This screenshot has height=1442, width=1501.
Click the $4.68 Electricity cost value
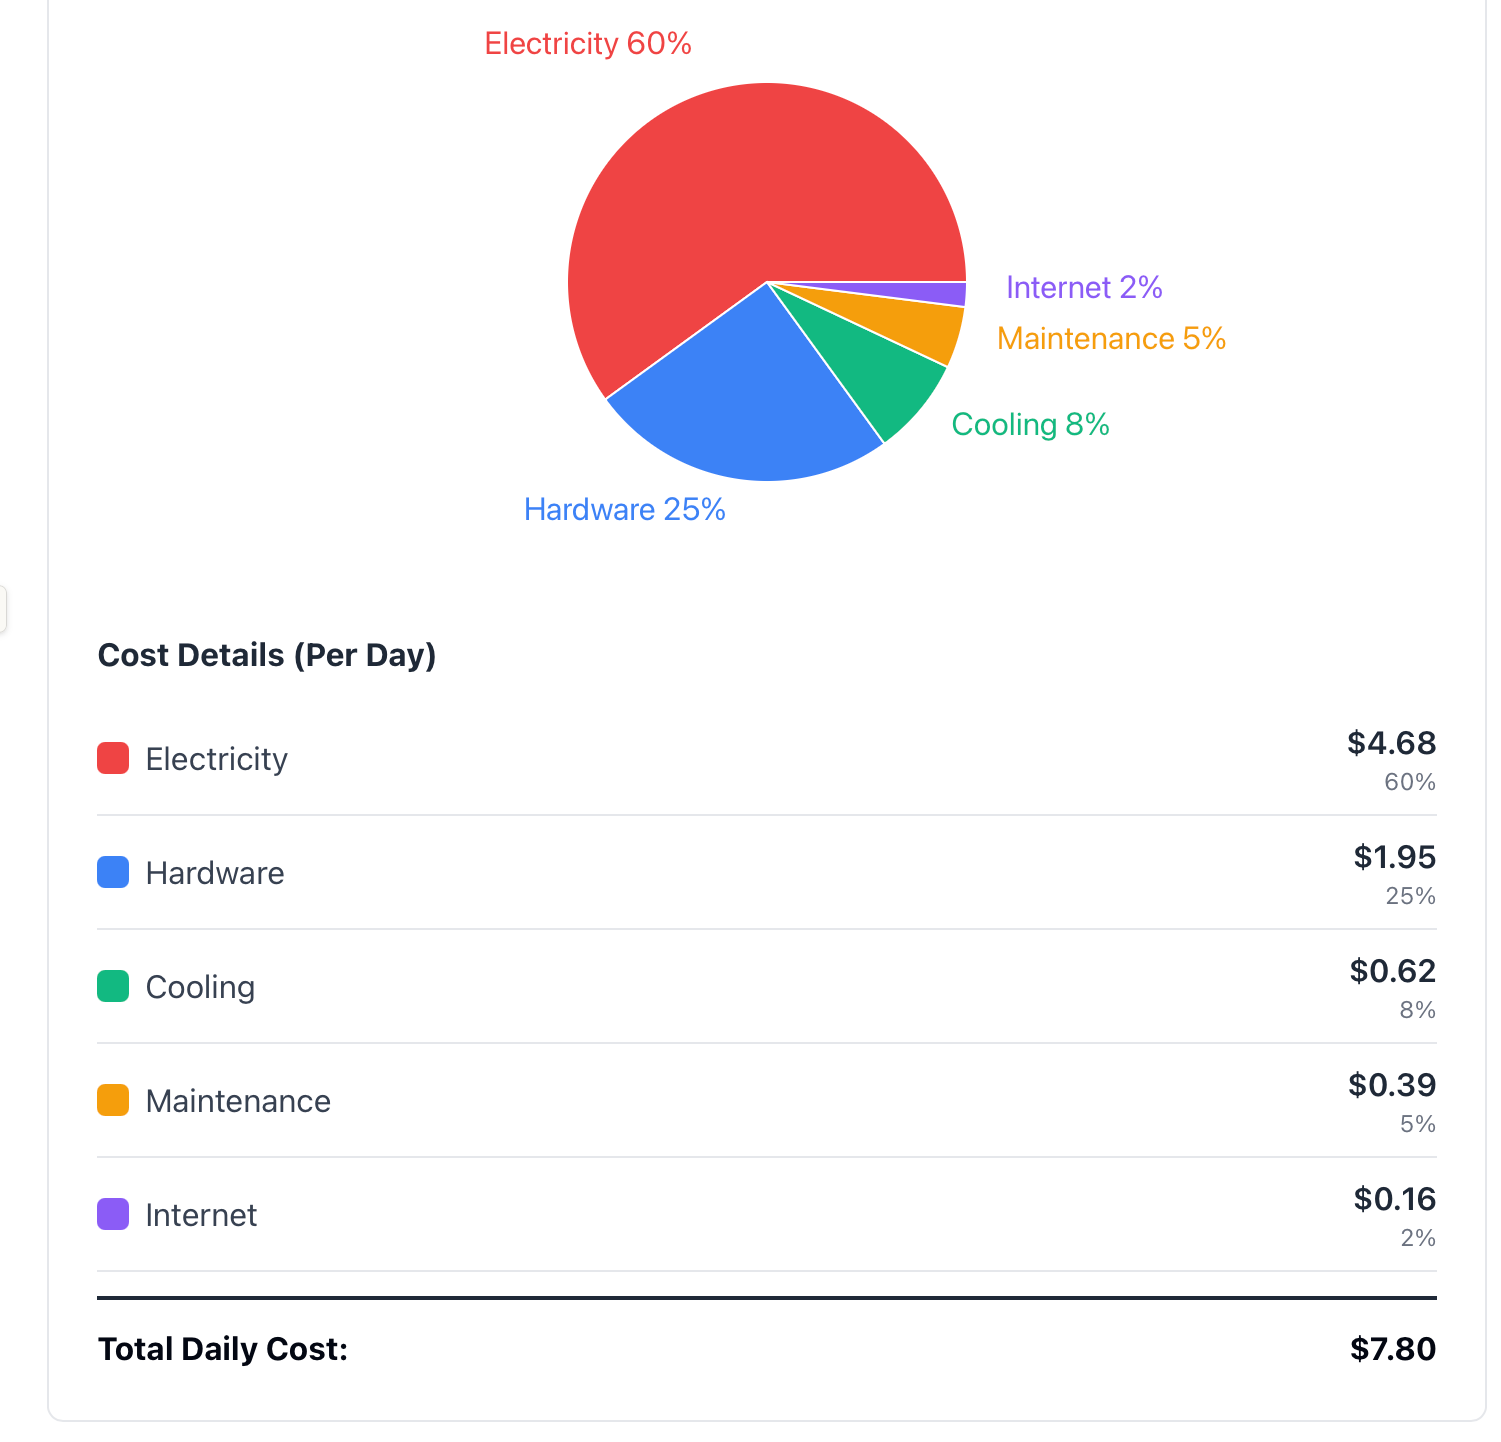(x=1391, y=743)
